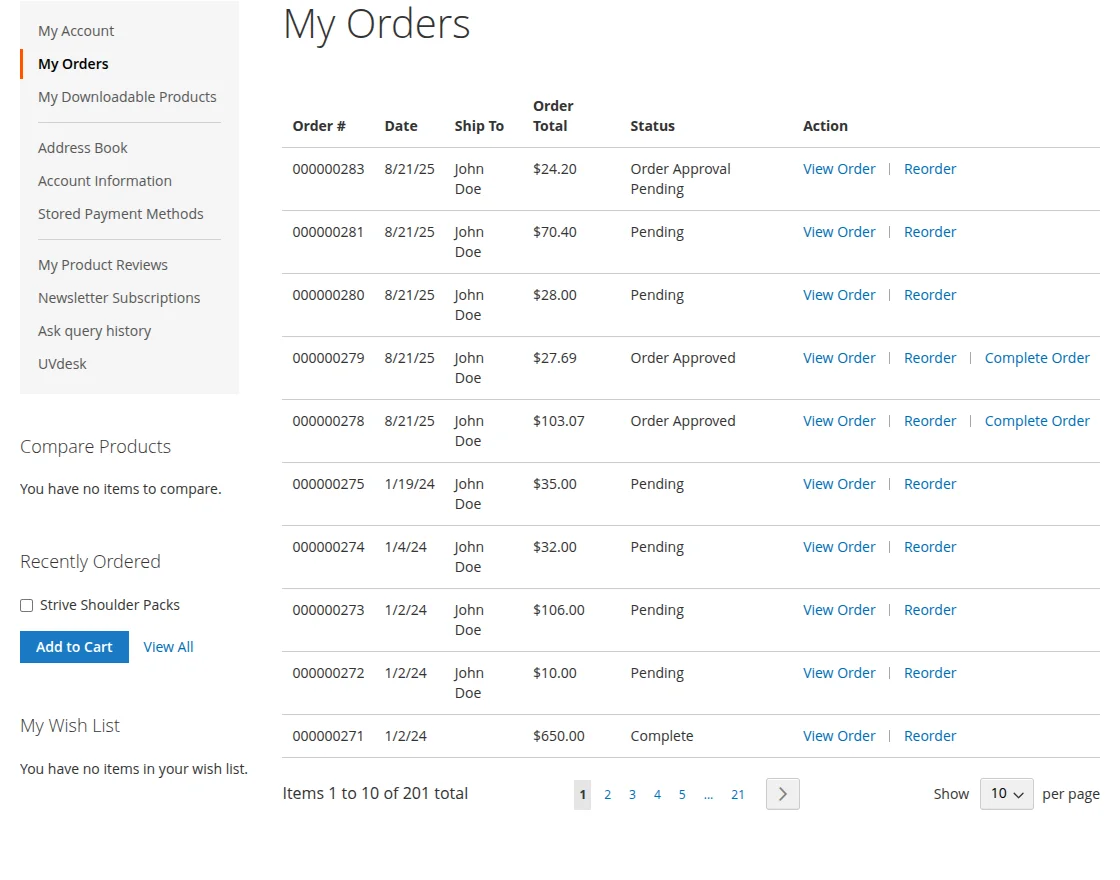The height and width of the screenshot is (880, 1120).
Task: Check the Strive Shoulder Packs checkbox
Action: (x=26, y=605)
